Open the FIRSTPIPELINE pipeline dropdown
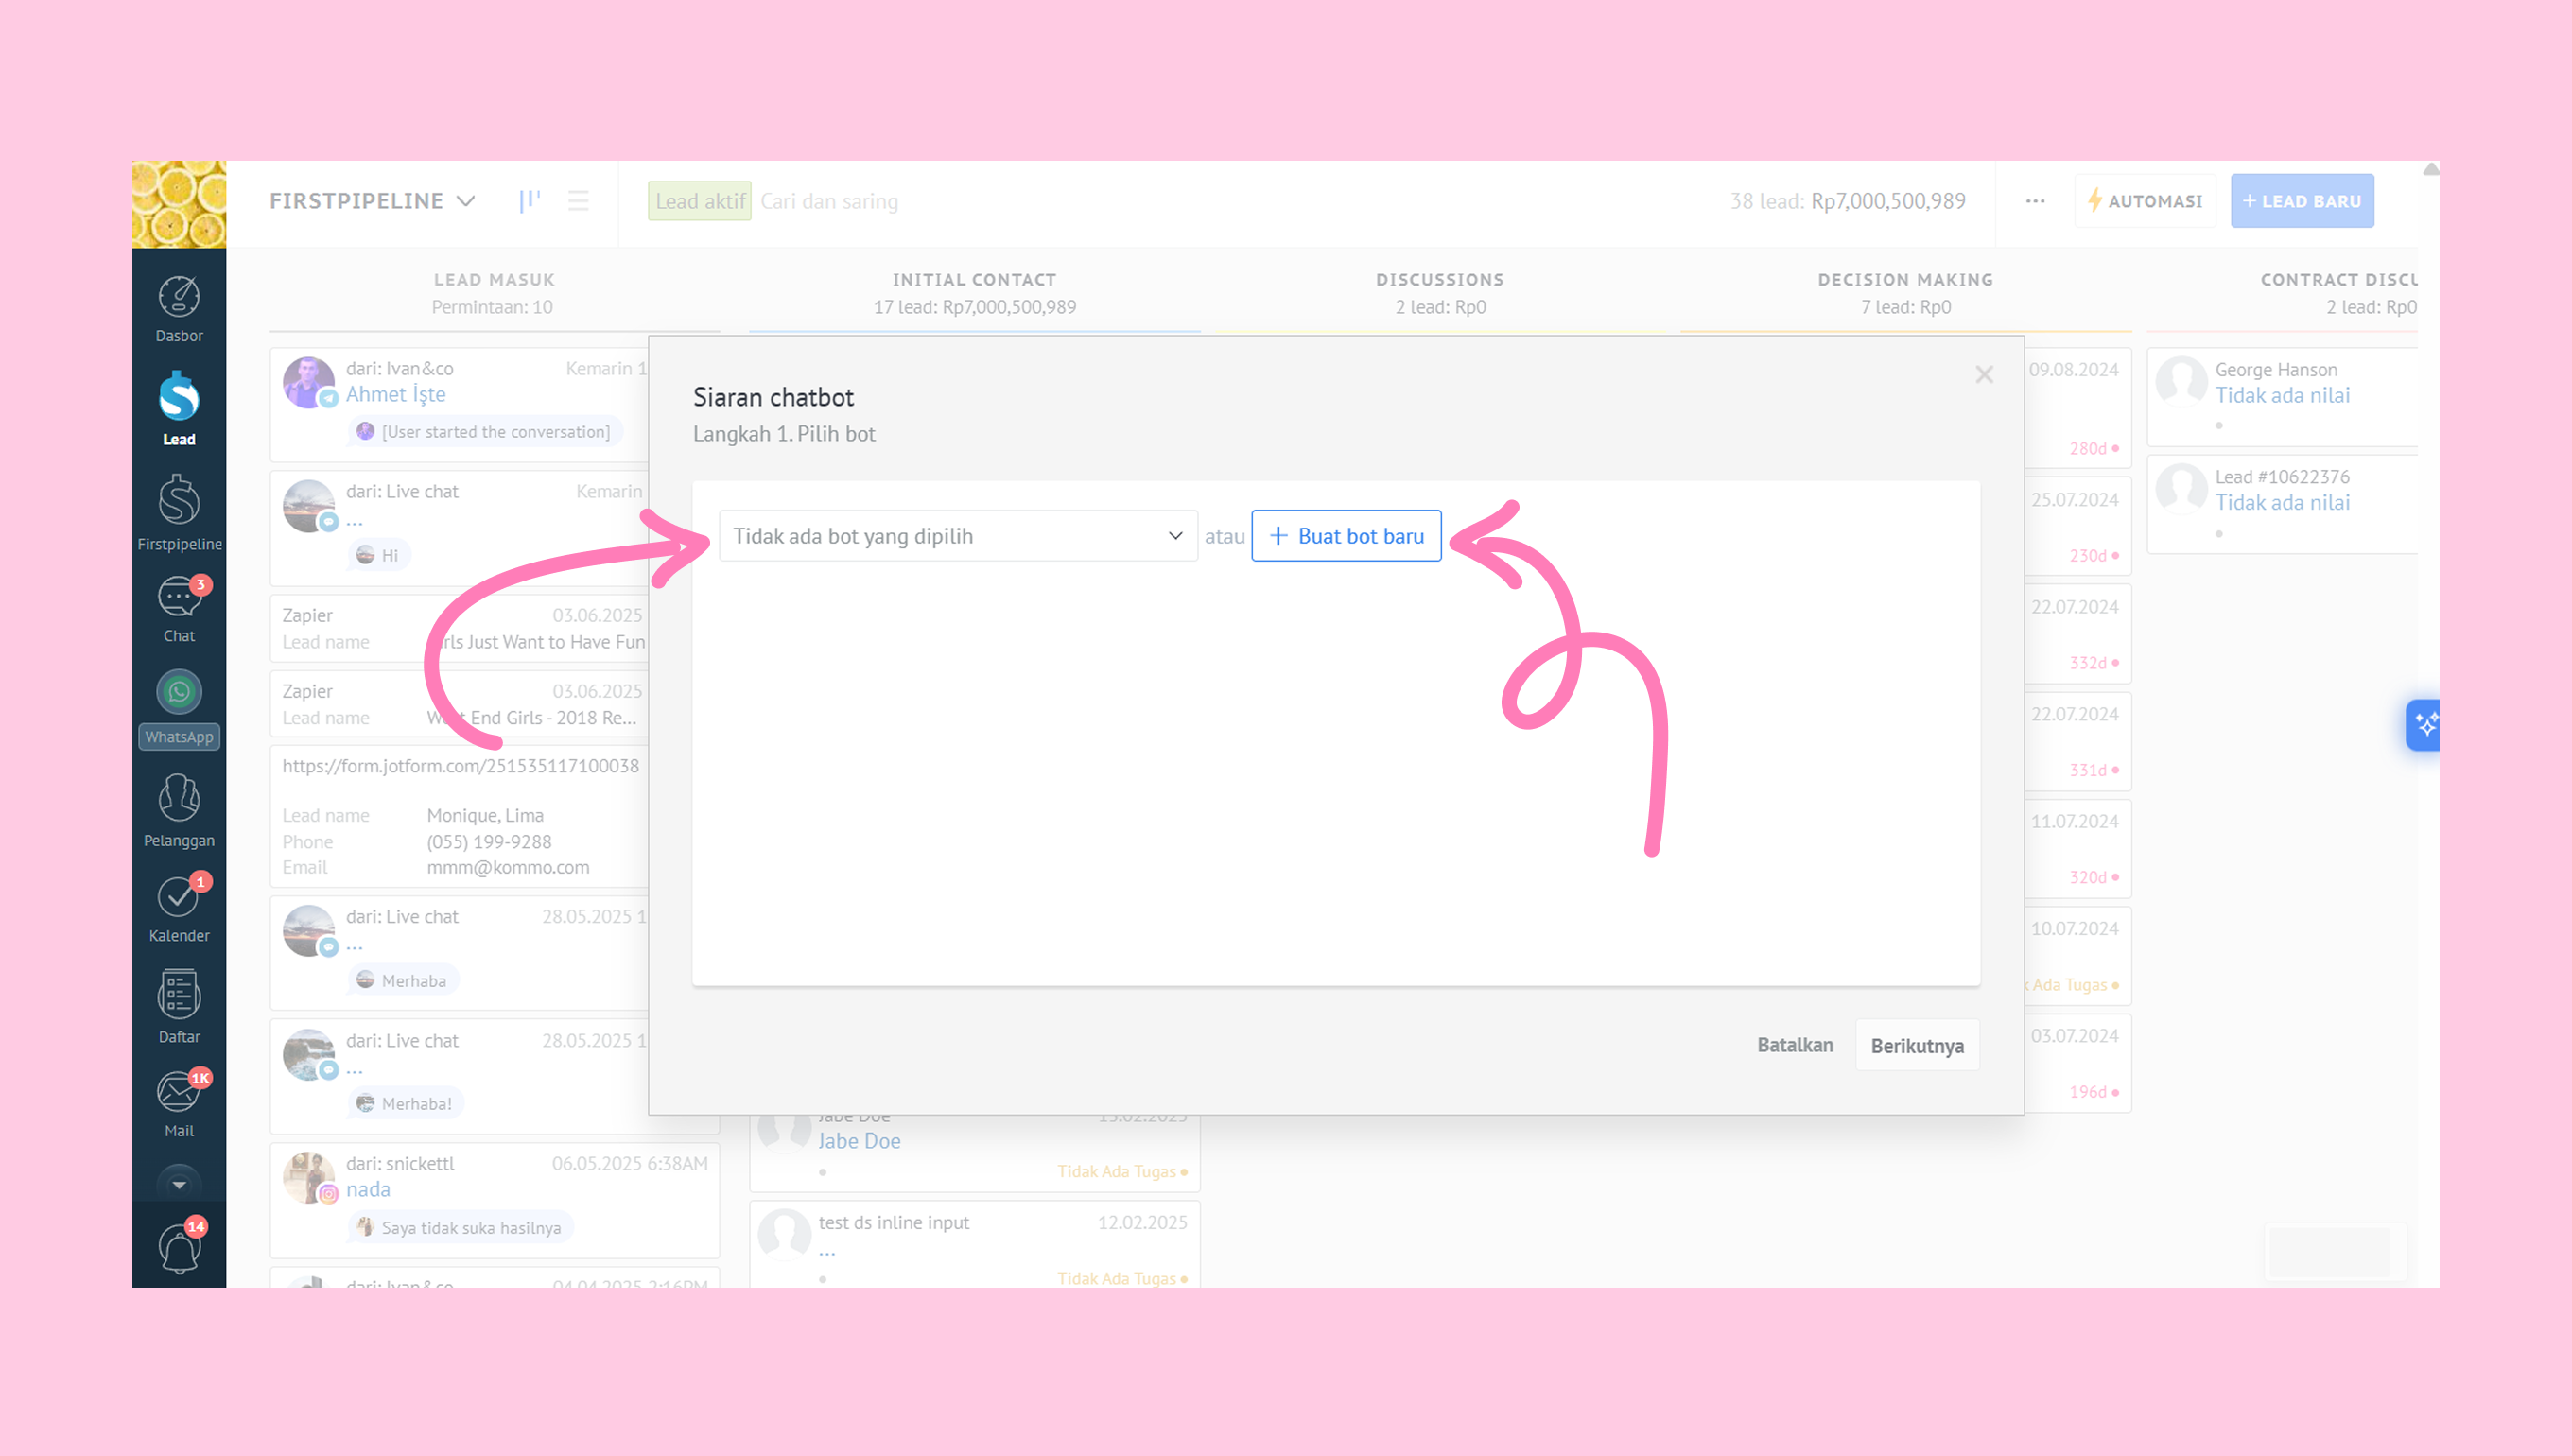The height and width of the screenshot is (1456, 2572). tap(372, 201)
